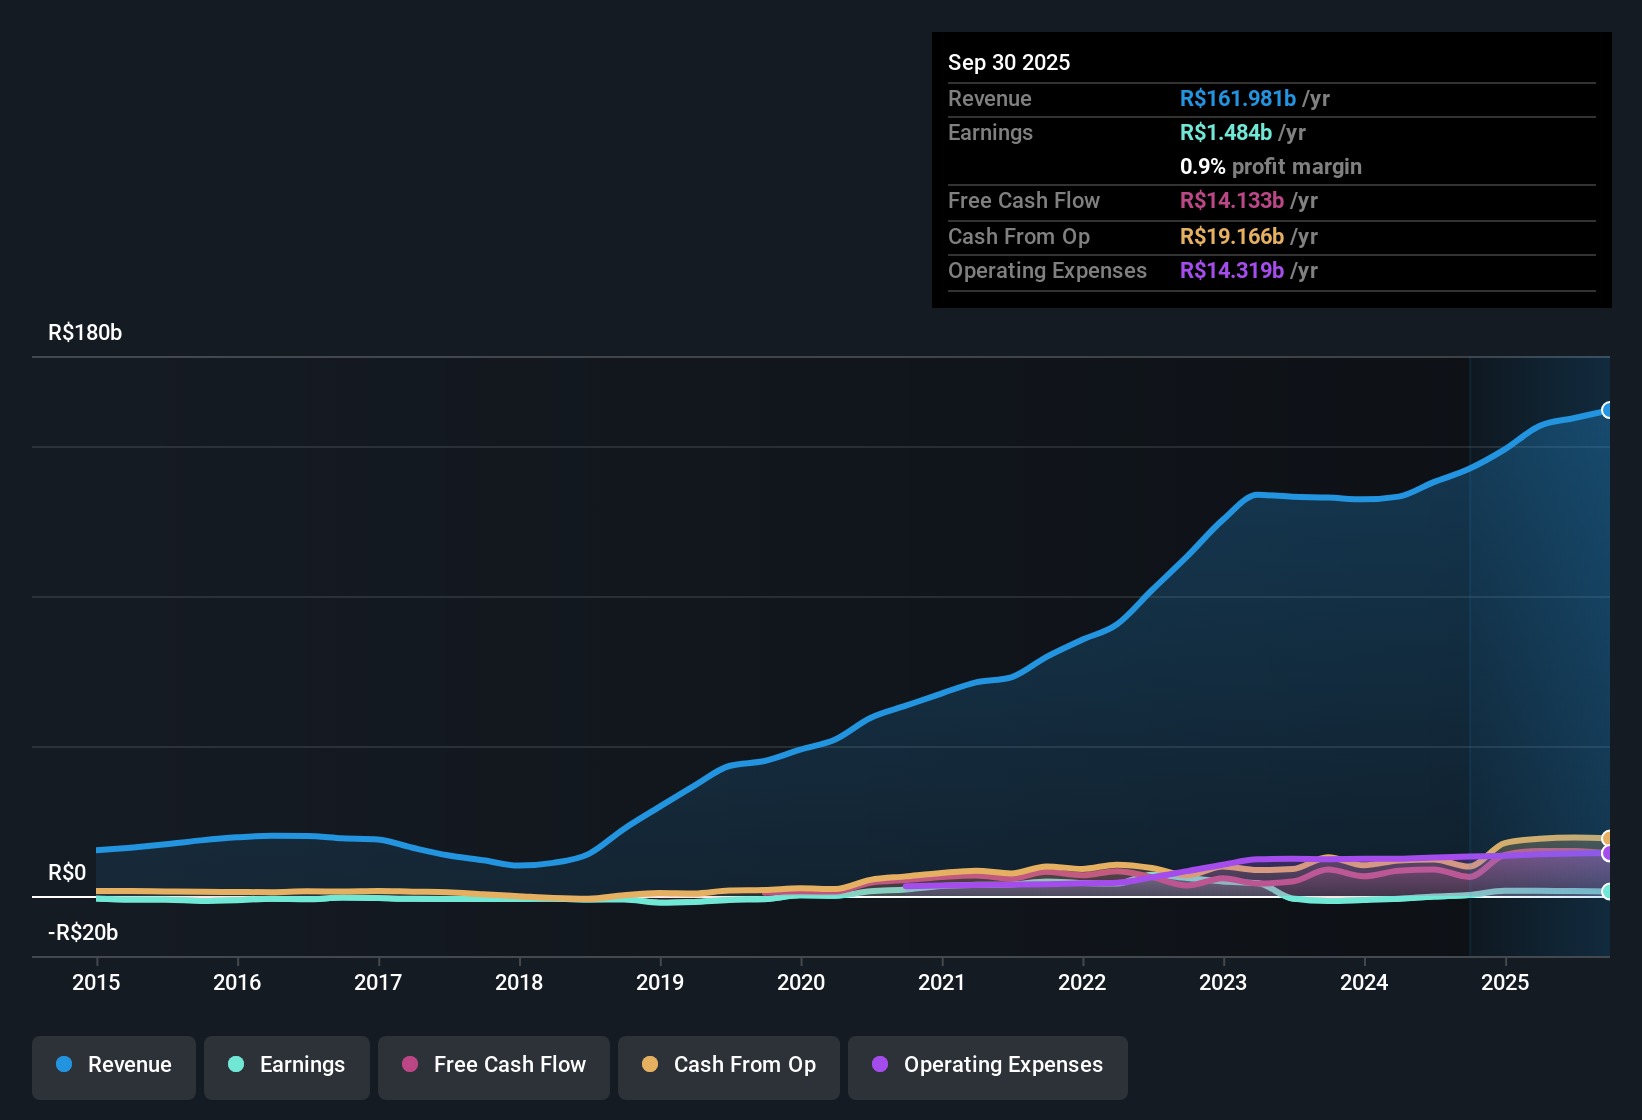Click the orange Cash From Op legend dot

click(x=651, y=1065)
